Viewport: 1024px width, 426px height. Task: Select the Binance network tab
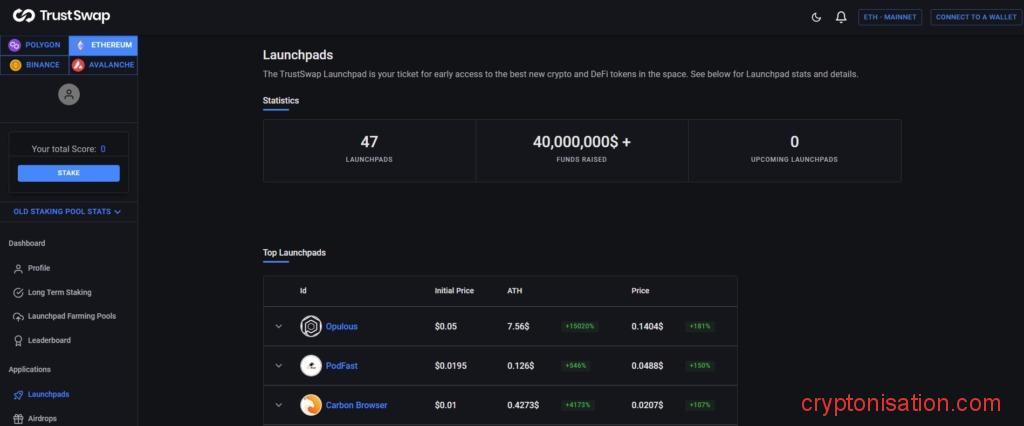coord(35,65)
